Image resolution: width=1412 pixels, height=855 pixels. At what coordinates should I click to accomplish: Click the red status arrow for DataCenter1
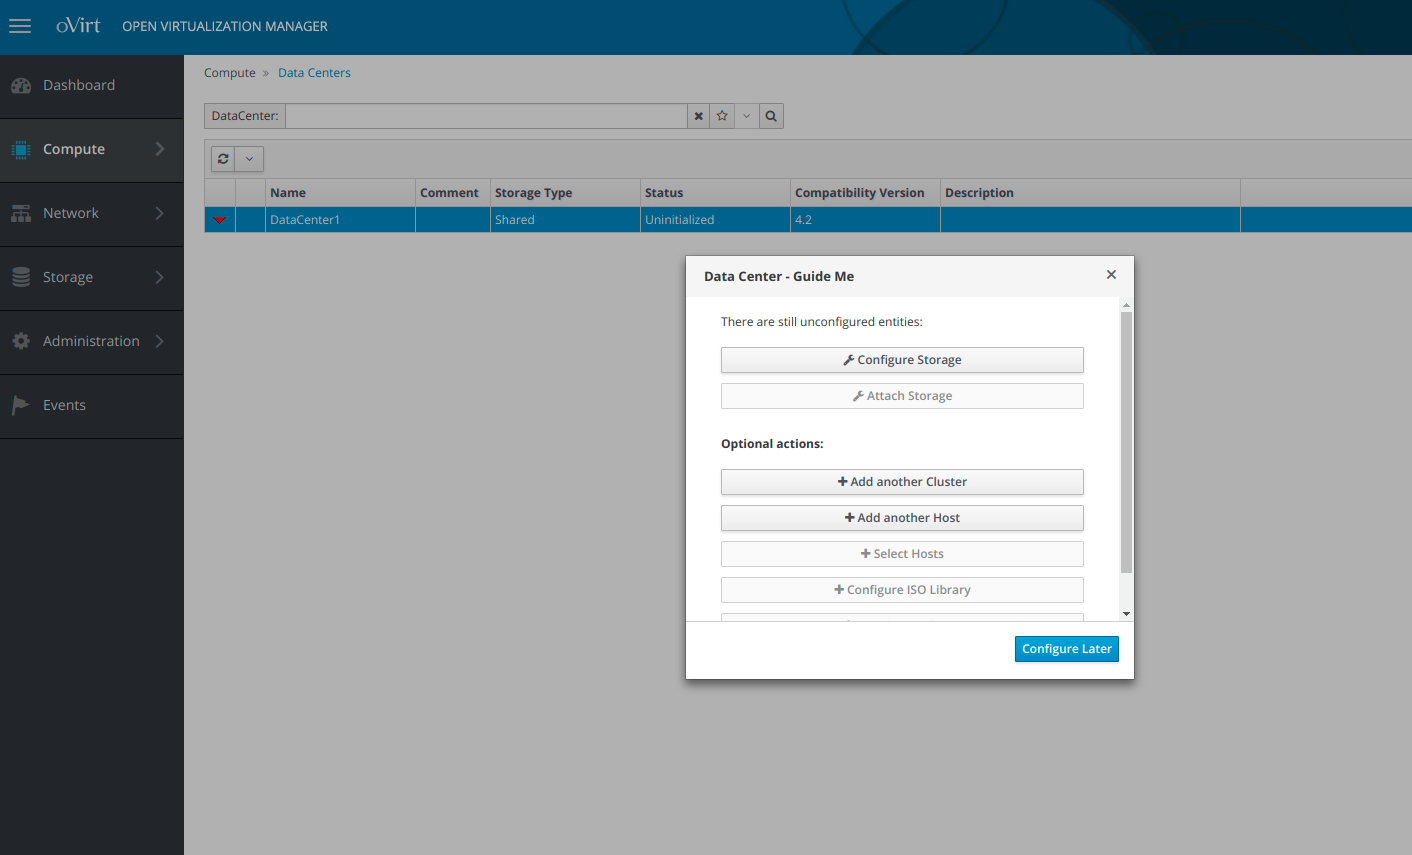point(220,220)
